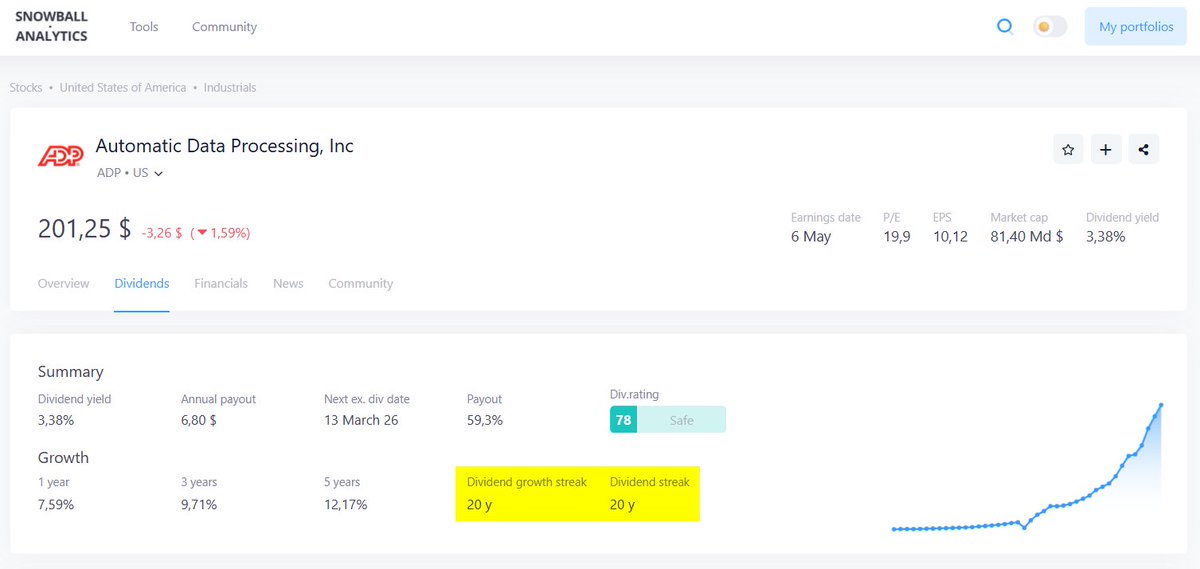1200x569 pixels.
Task: Select the Dividends tab
Action: click(x=141, y=284)
